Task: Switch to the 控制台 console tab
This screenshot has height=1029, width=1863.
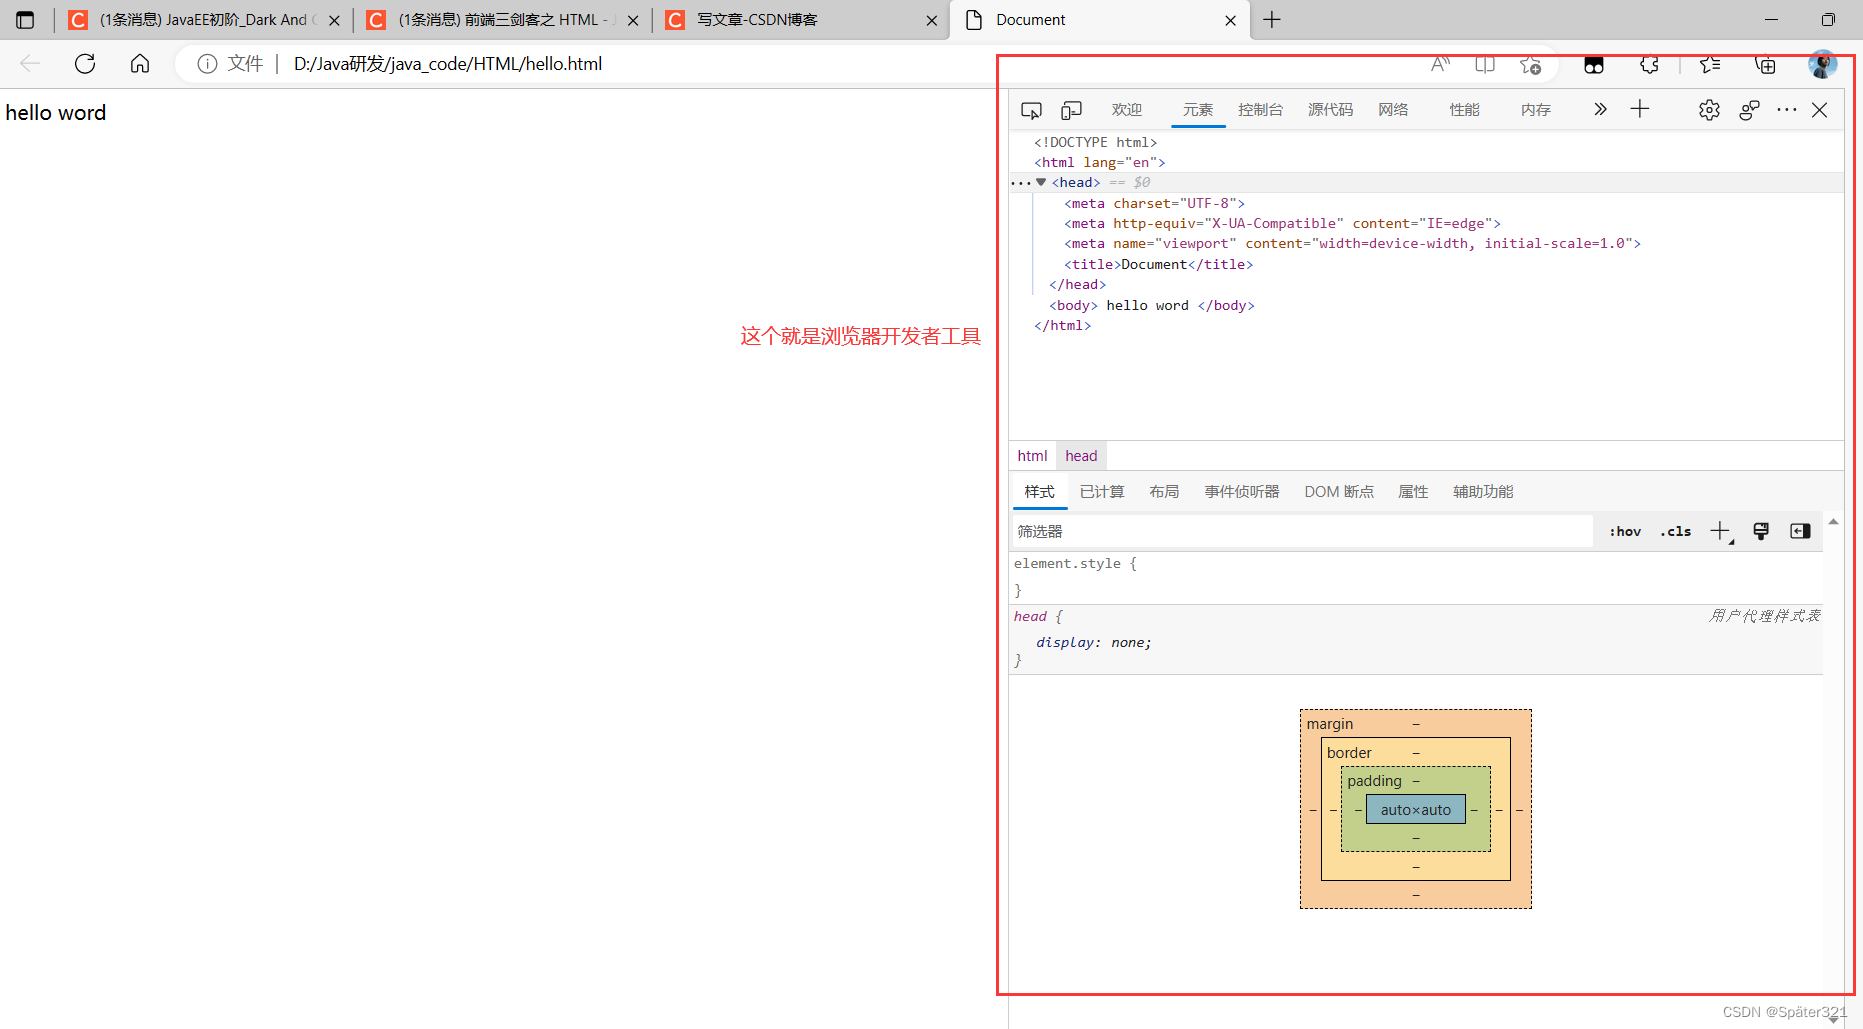Action: point(1260,110)
